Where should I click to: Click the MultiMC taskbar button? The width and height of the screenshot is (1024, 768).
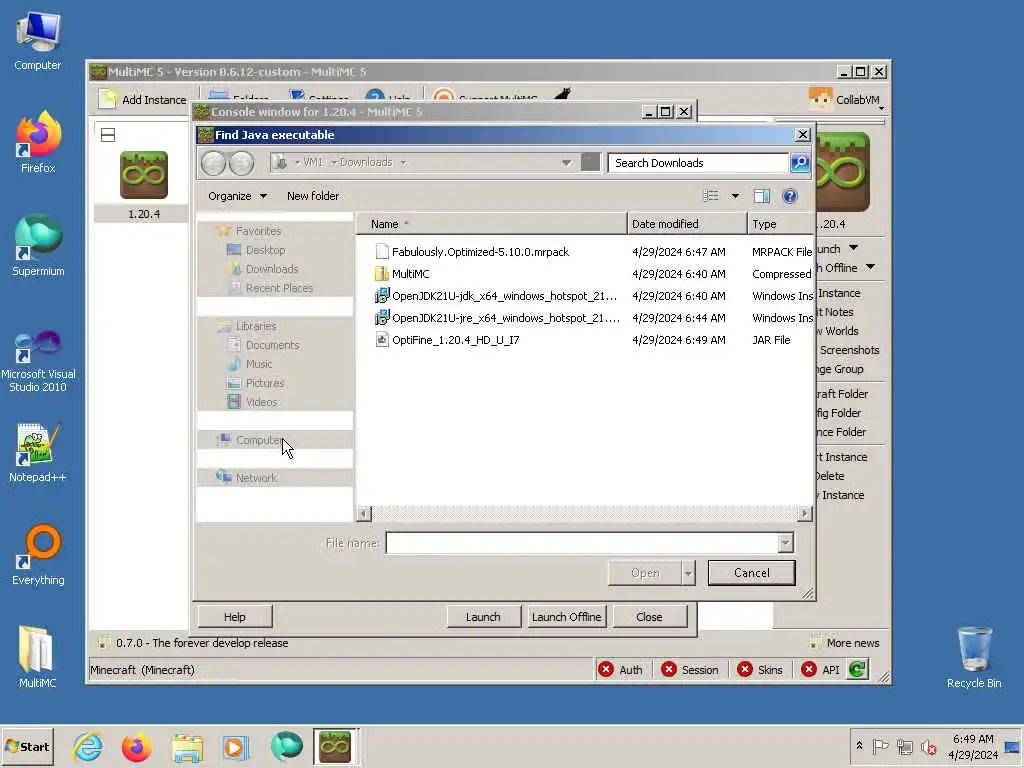point(335,746)
